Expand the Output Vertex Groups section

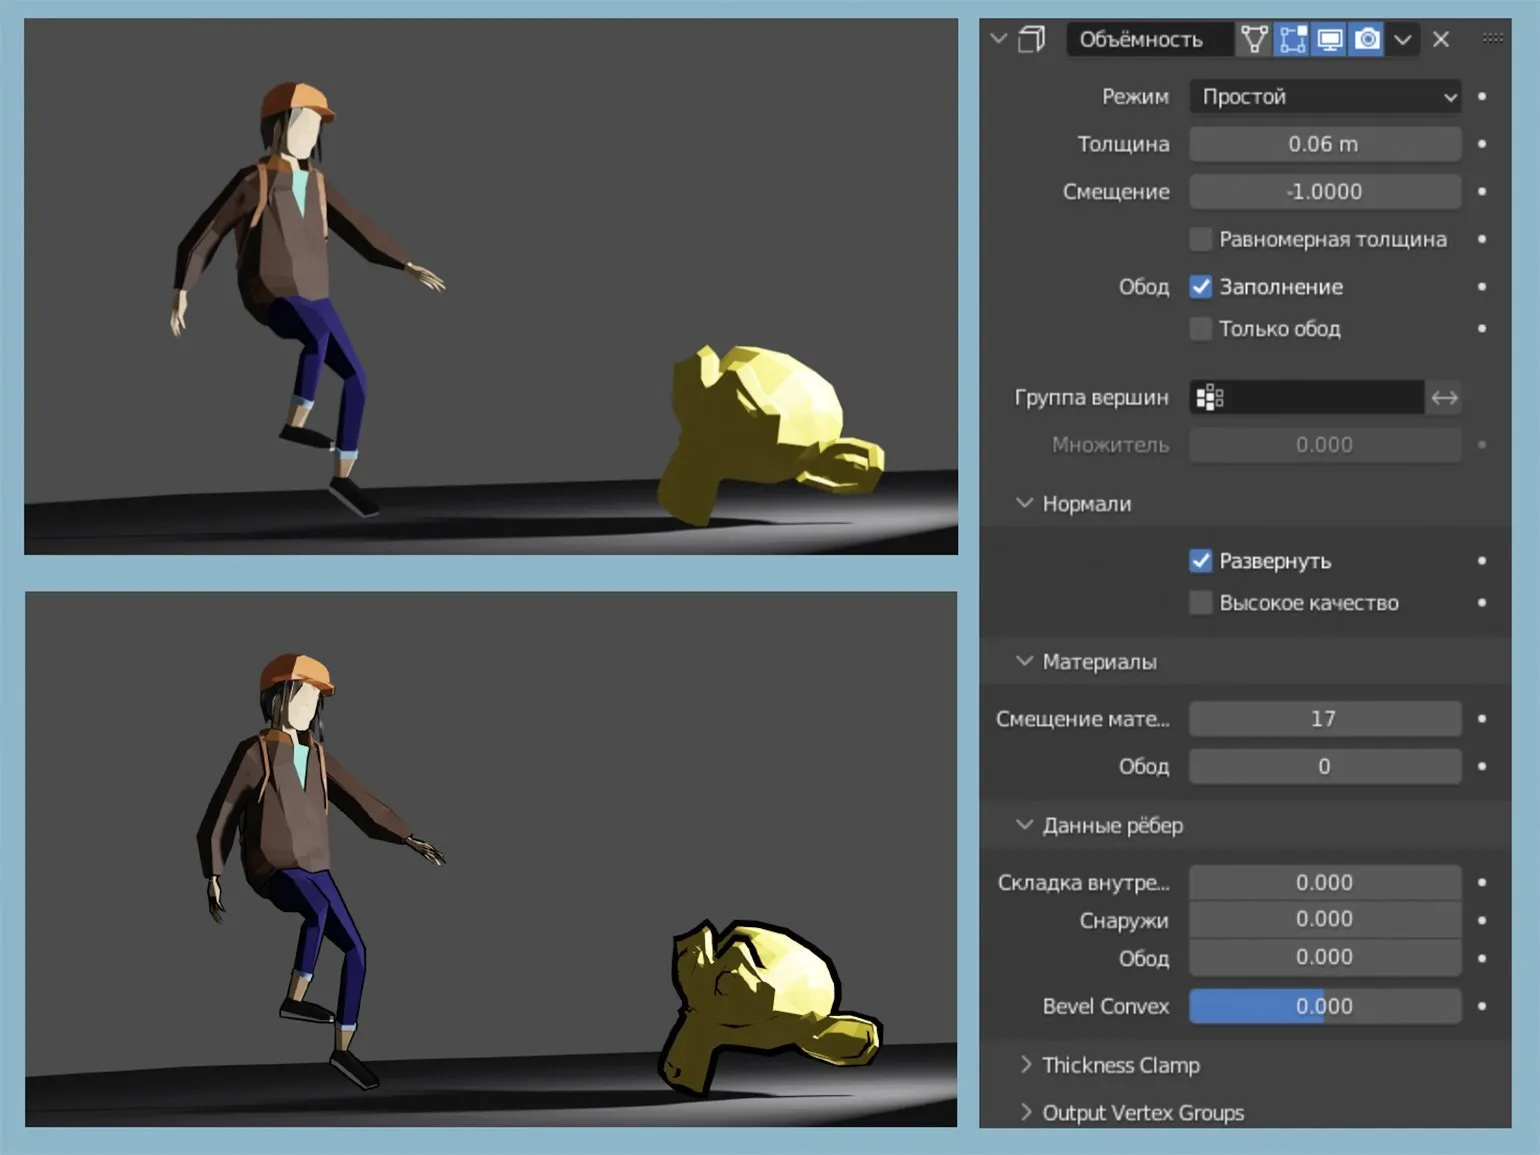click(1142, 1113)
